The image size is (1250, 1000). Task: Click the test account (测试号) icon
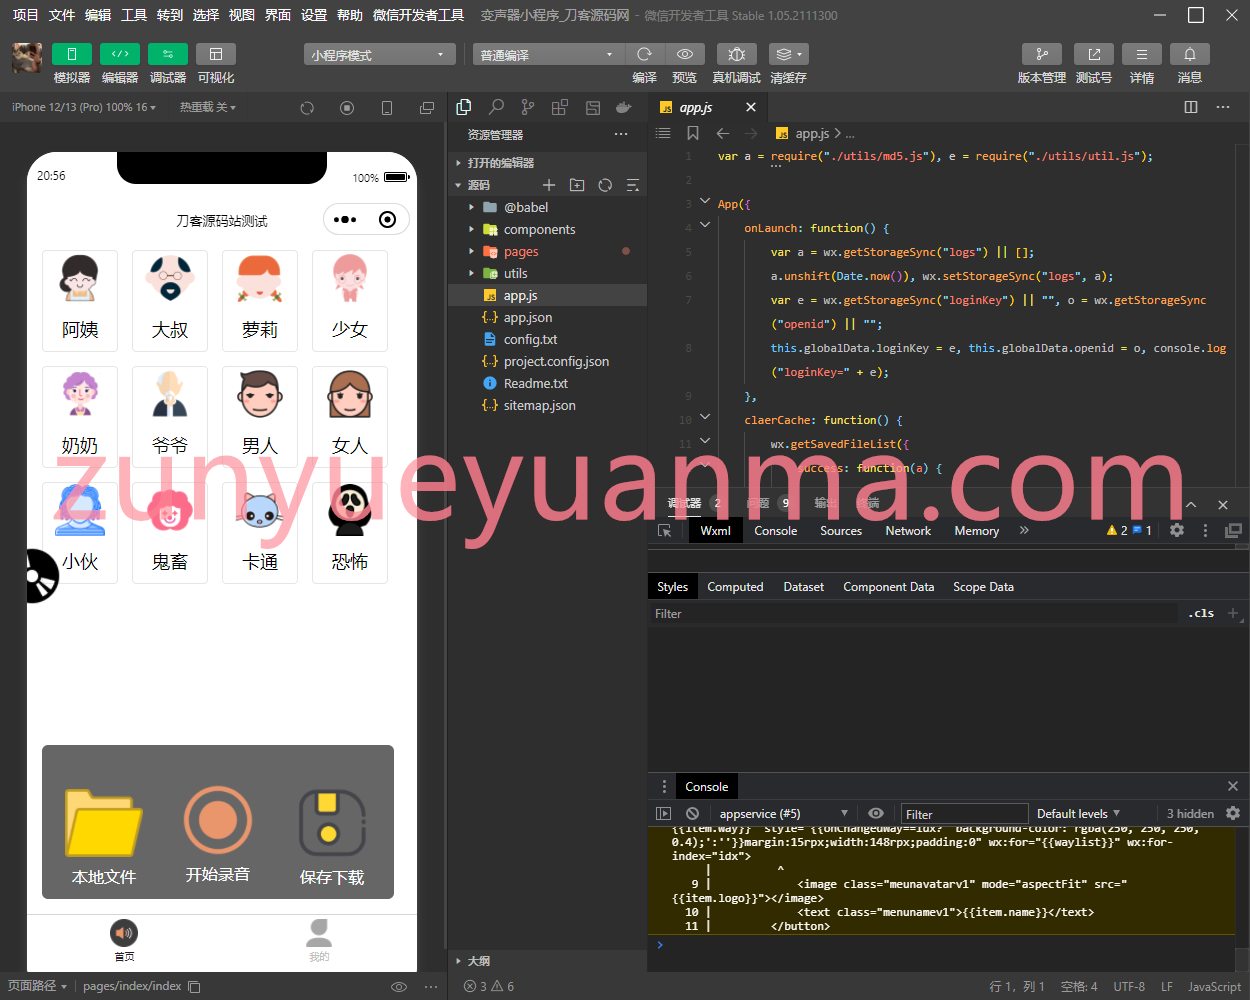tap(1094, 54)
